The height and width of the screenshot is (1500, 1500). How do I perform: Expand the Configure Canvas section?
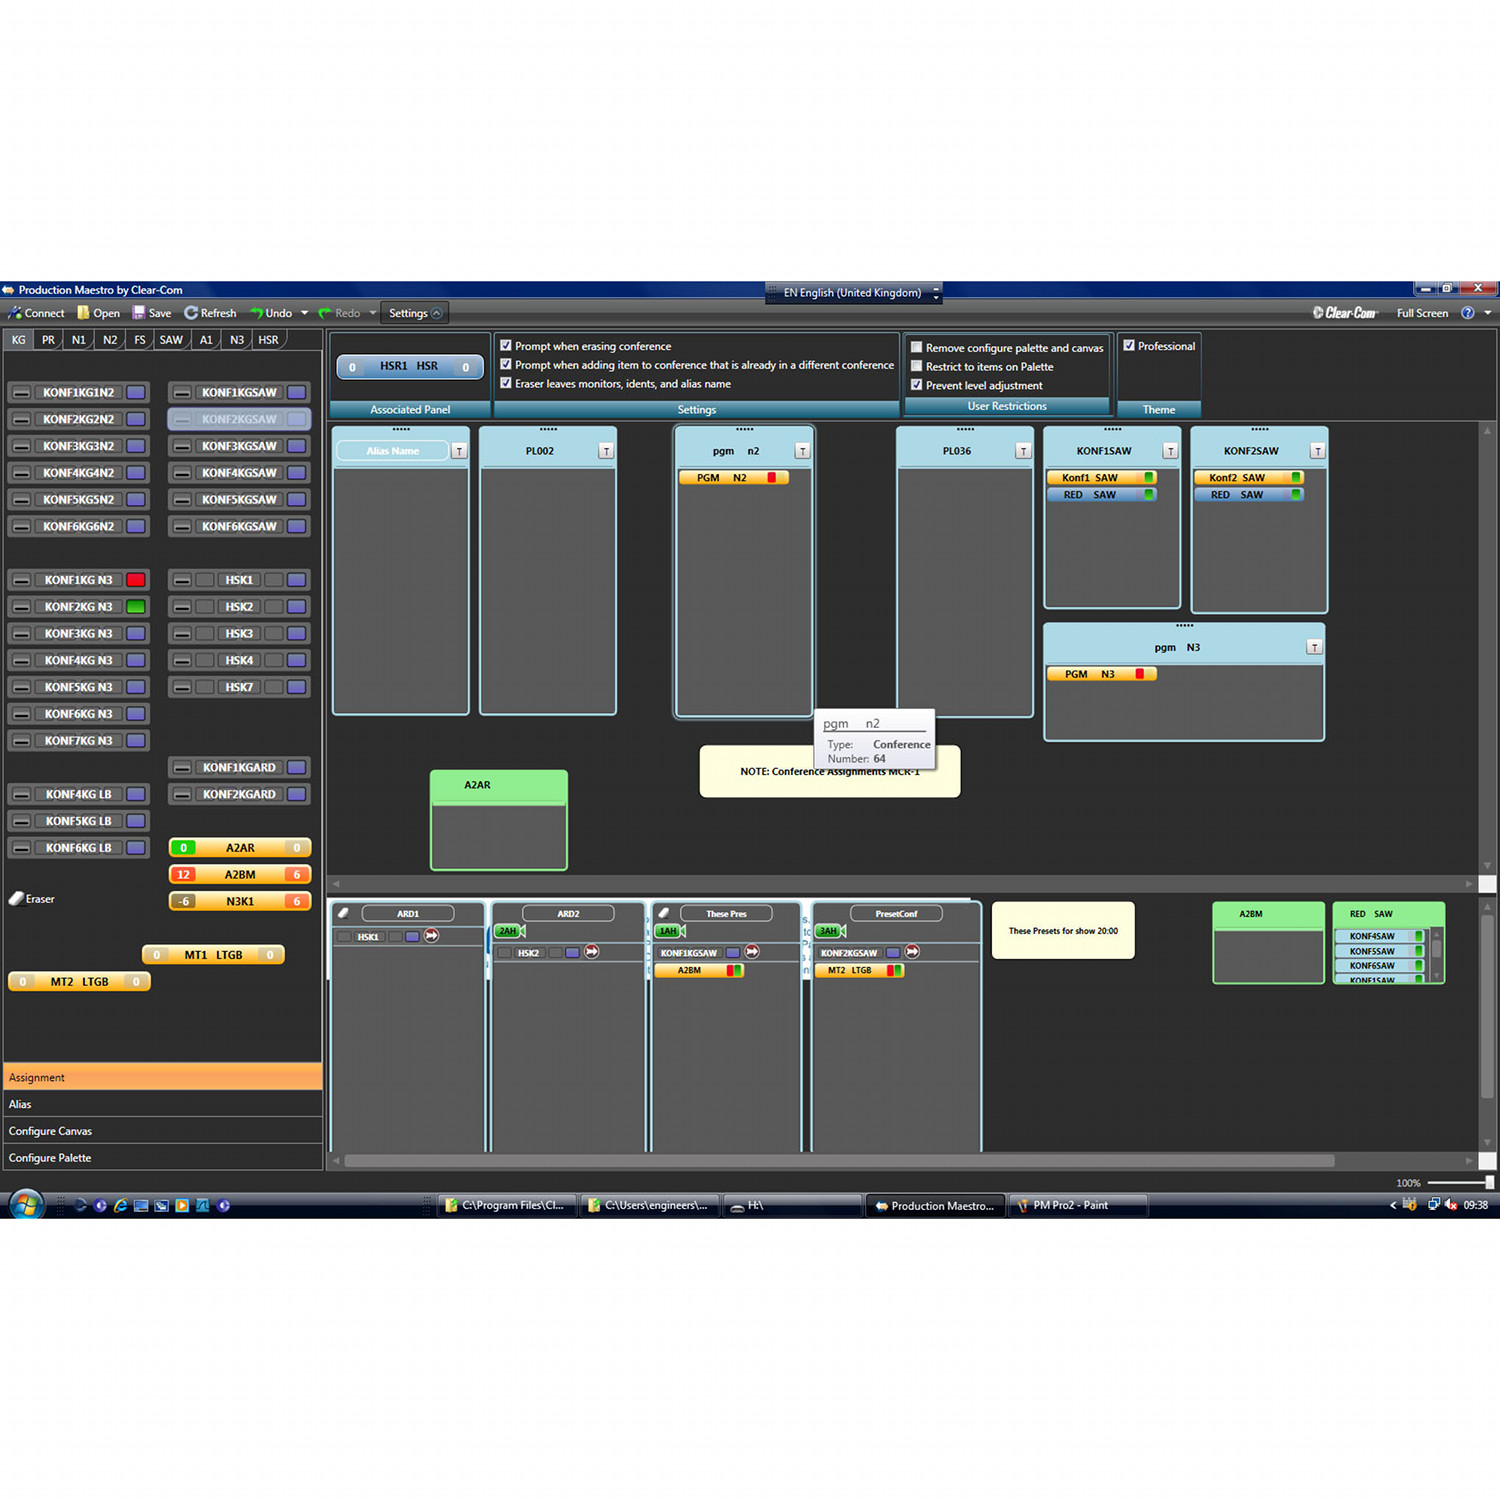163,1131
